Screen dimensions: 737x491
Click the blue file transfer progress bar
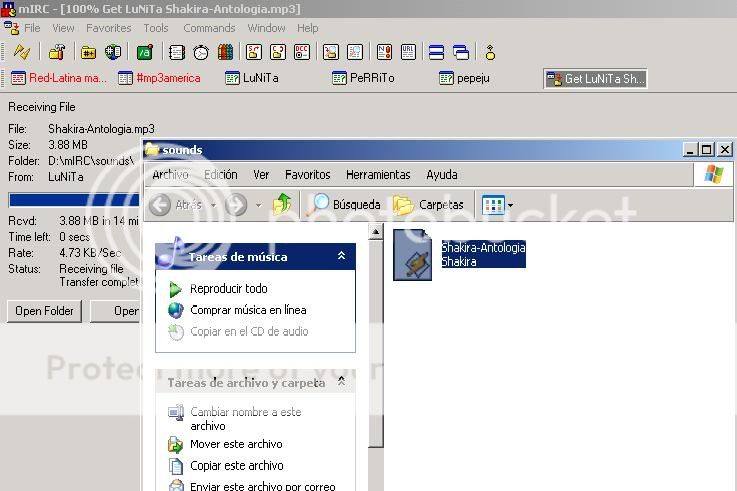click(x=74, y=200)
